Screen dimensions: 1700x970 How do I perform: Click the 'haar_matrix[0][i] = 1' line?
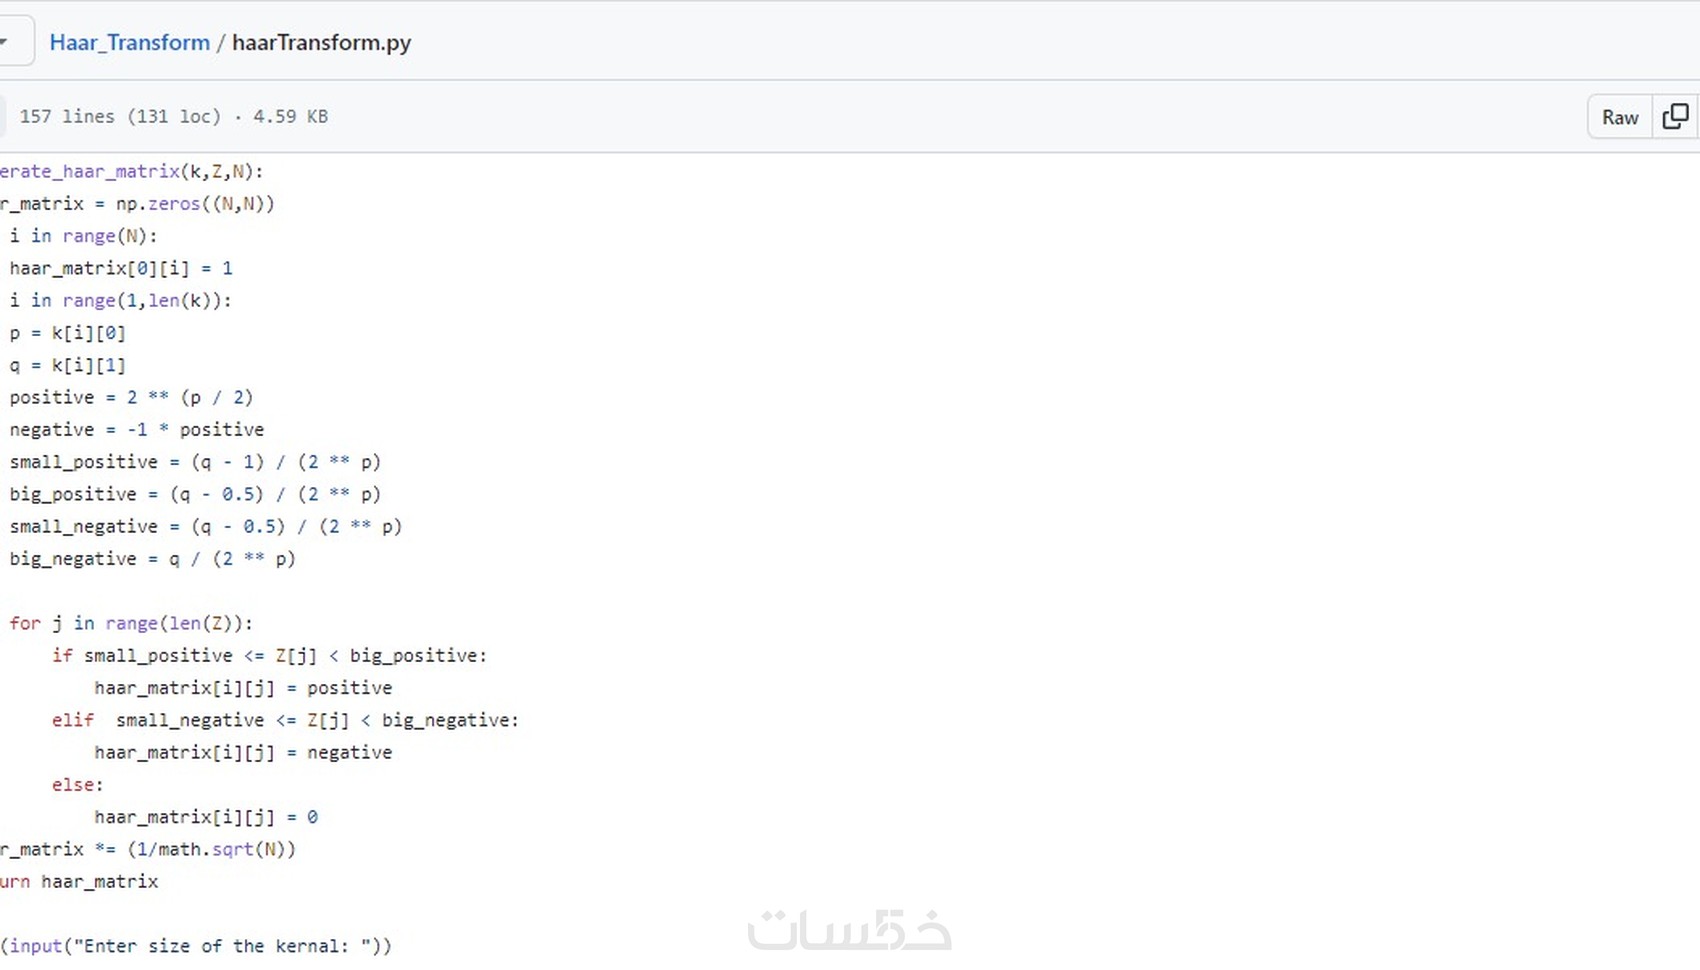click(x=121, y=268)
